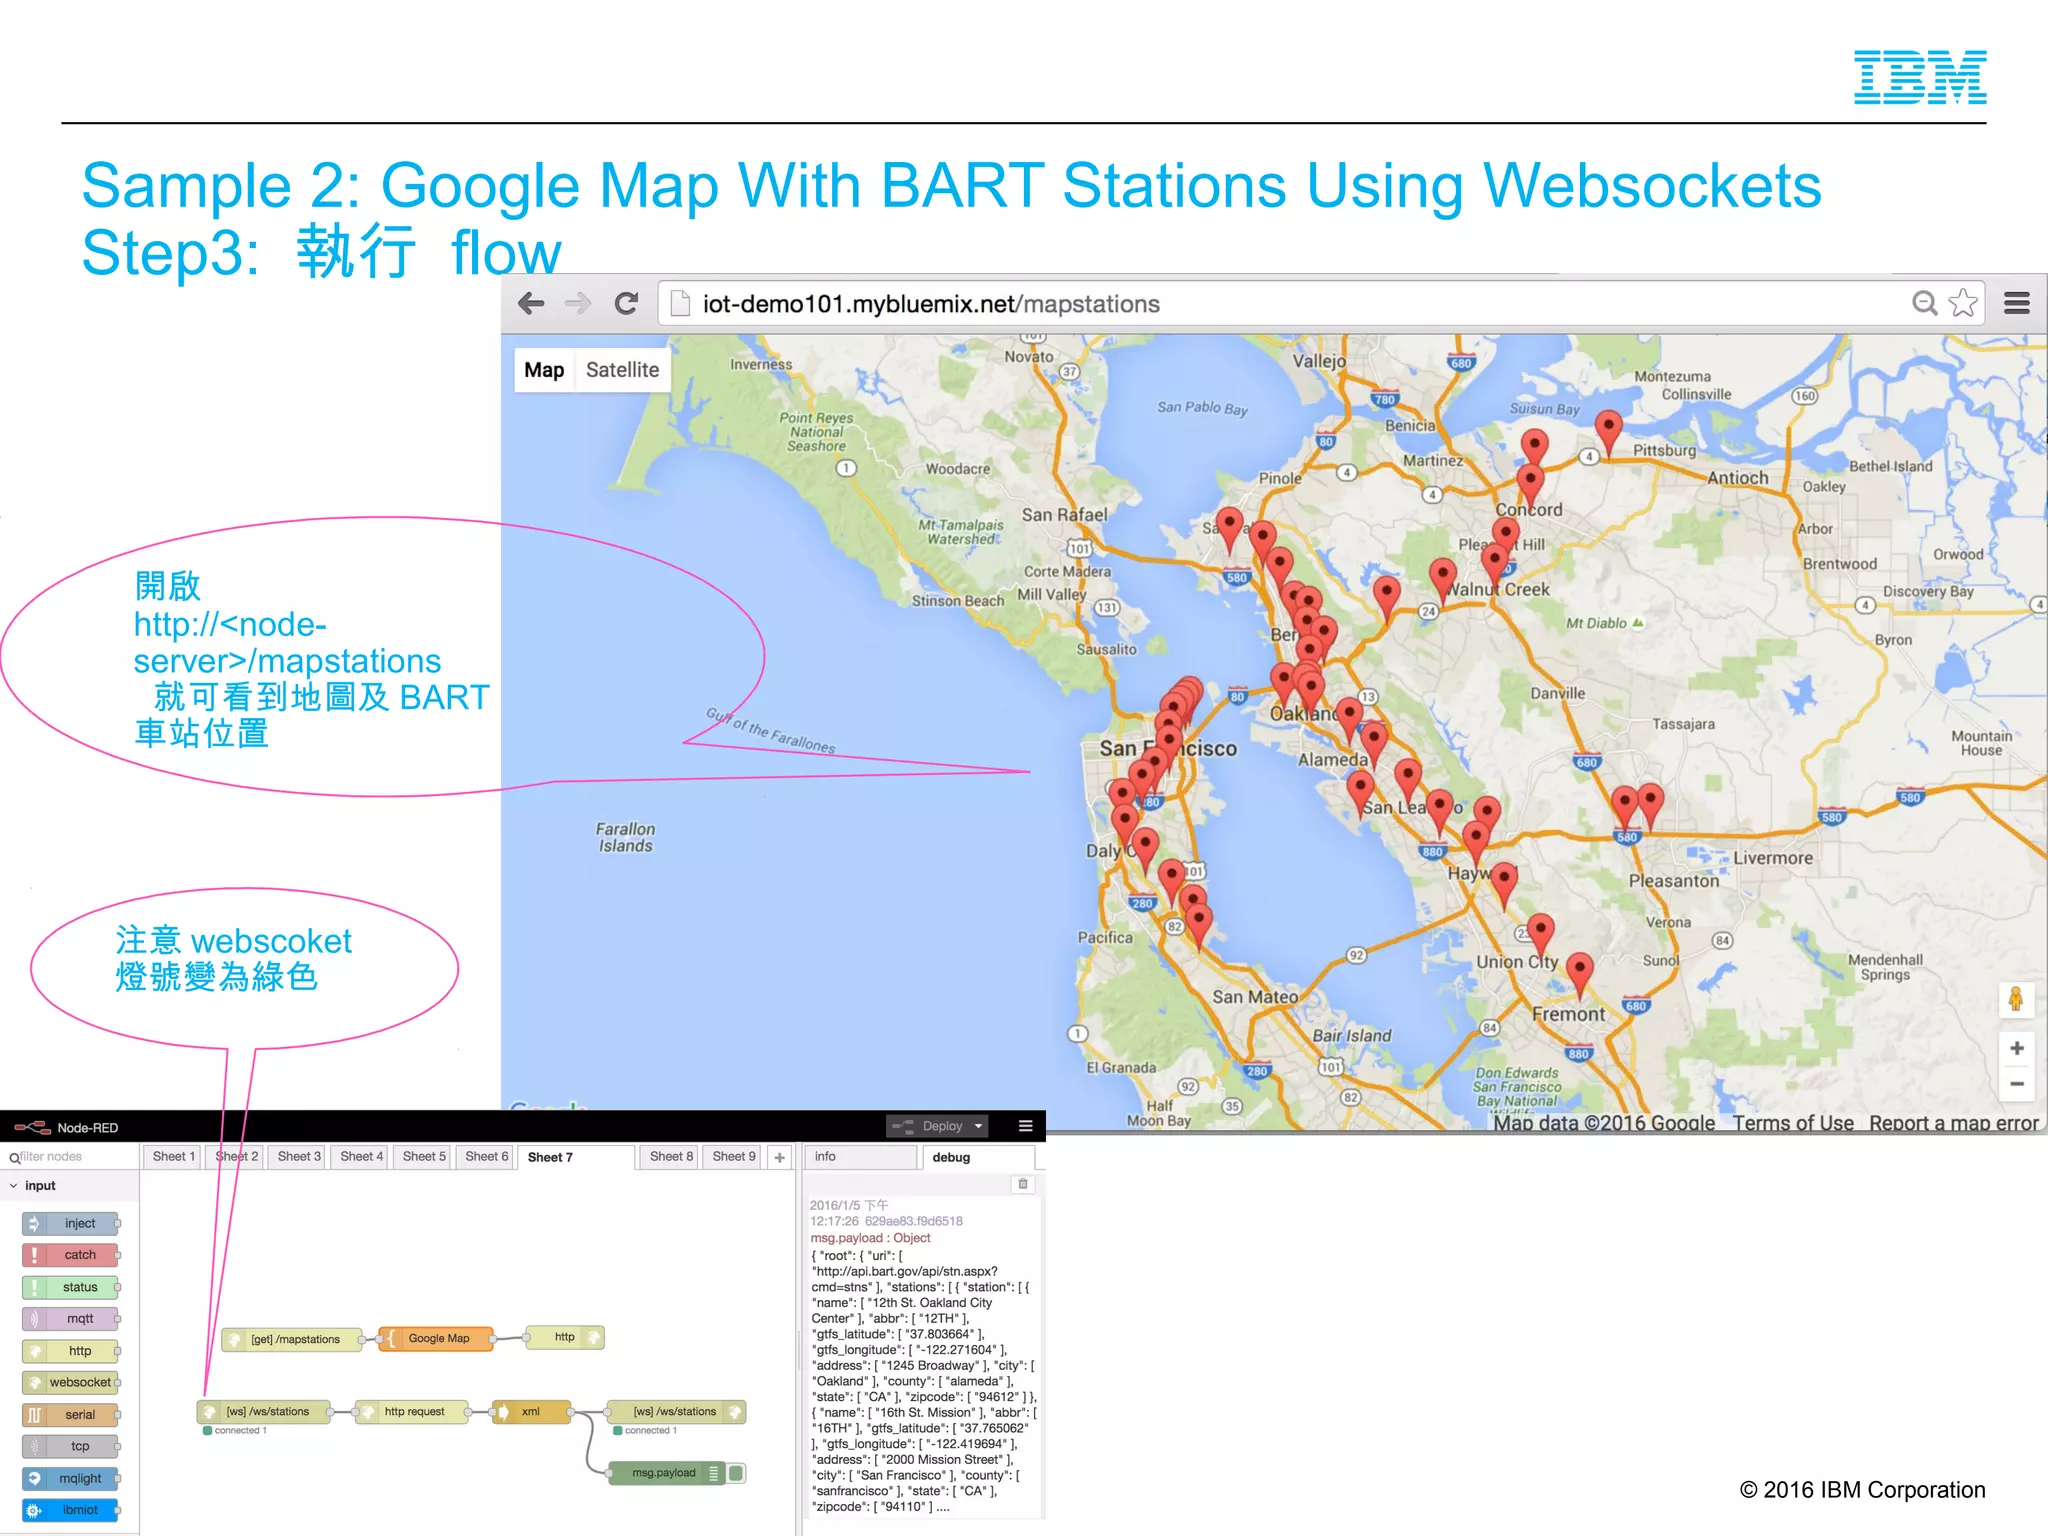Select the Map view type
Screen dimensions: 2048x1536
(544, 370)
